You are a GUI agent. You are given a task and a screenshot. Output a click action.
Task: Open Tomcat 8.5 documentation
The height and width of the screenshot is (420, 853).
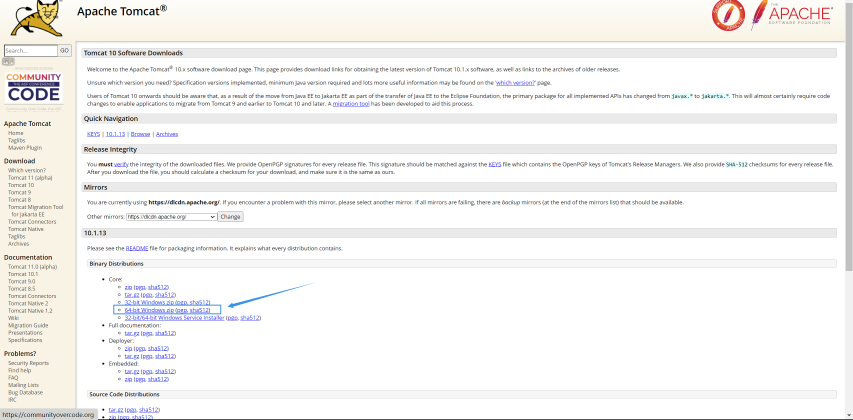pyautogui.click(x=22, y=289)
